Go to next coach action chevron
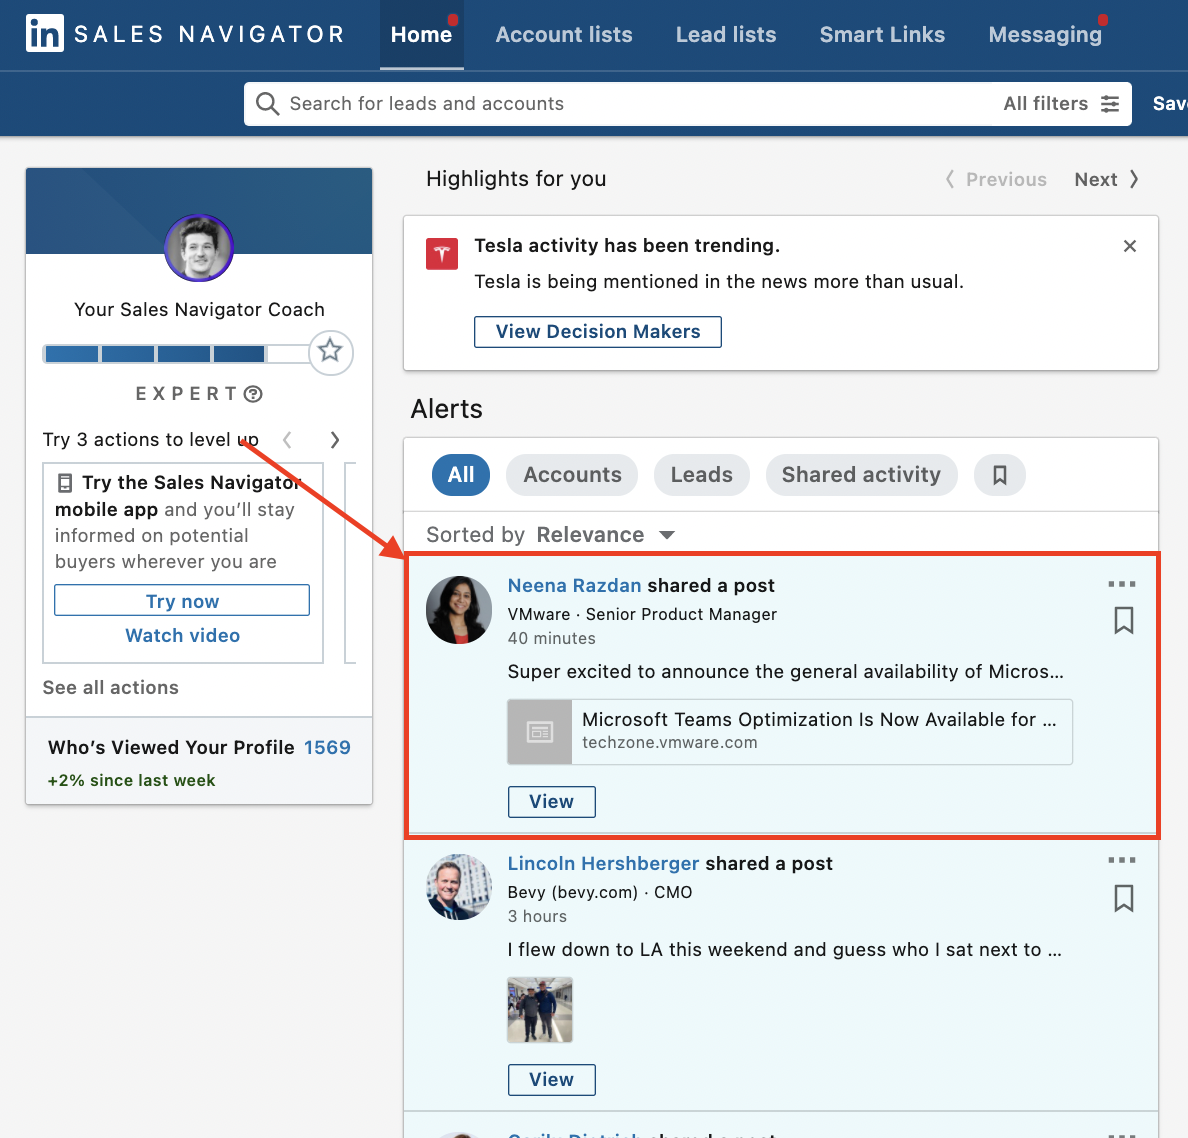Viewport: 1188px width, 1138px height. 335,440
